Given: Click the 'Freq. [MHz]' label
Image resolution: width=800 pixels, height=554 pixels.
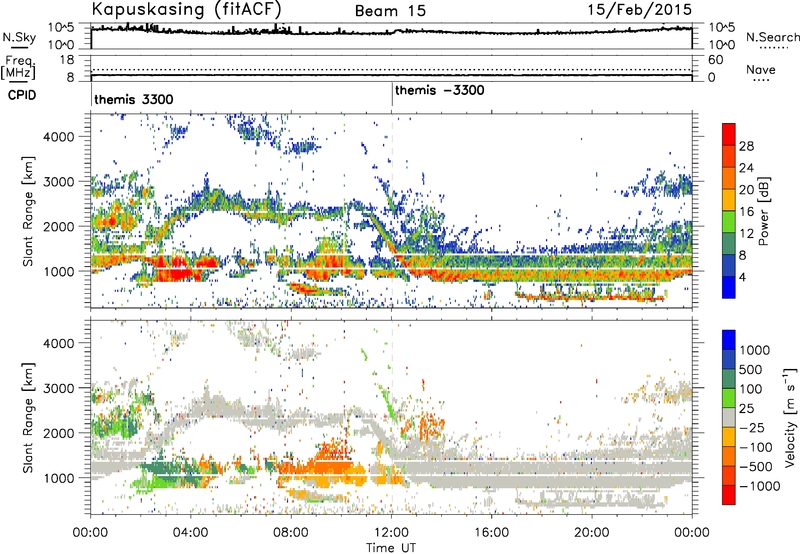Looking at the screenshot, I should [18, 67].
